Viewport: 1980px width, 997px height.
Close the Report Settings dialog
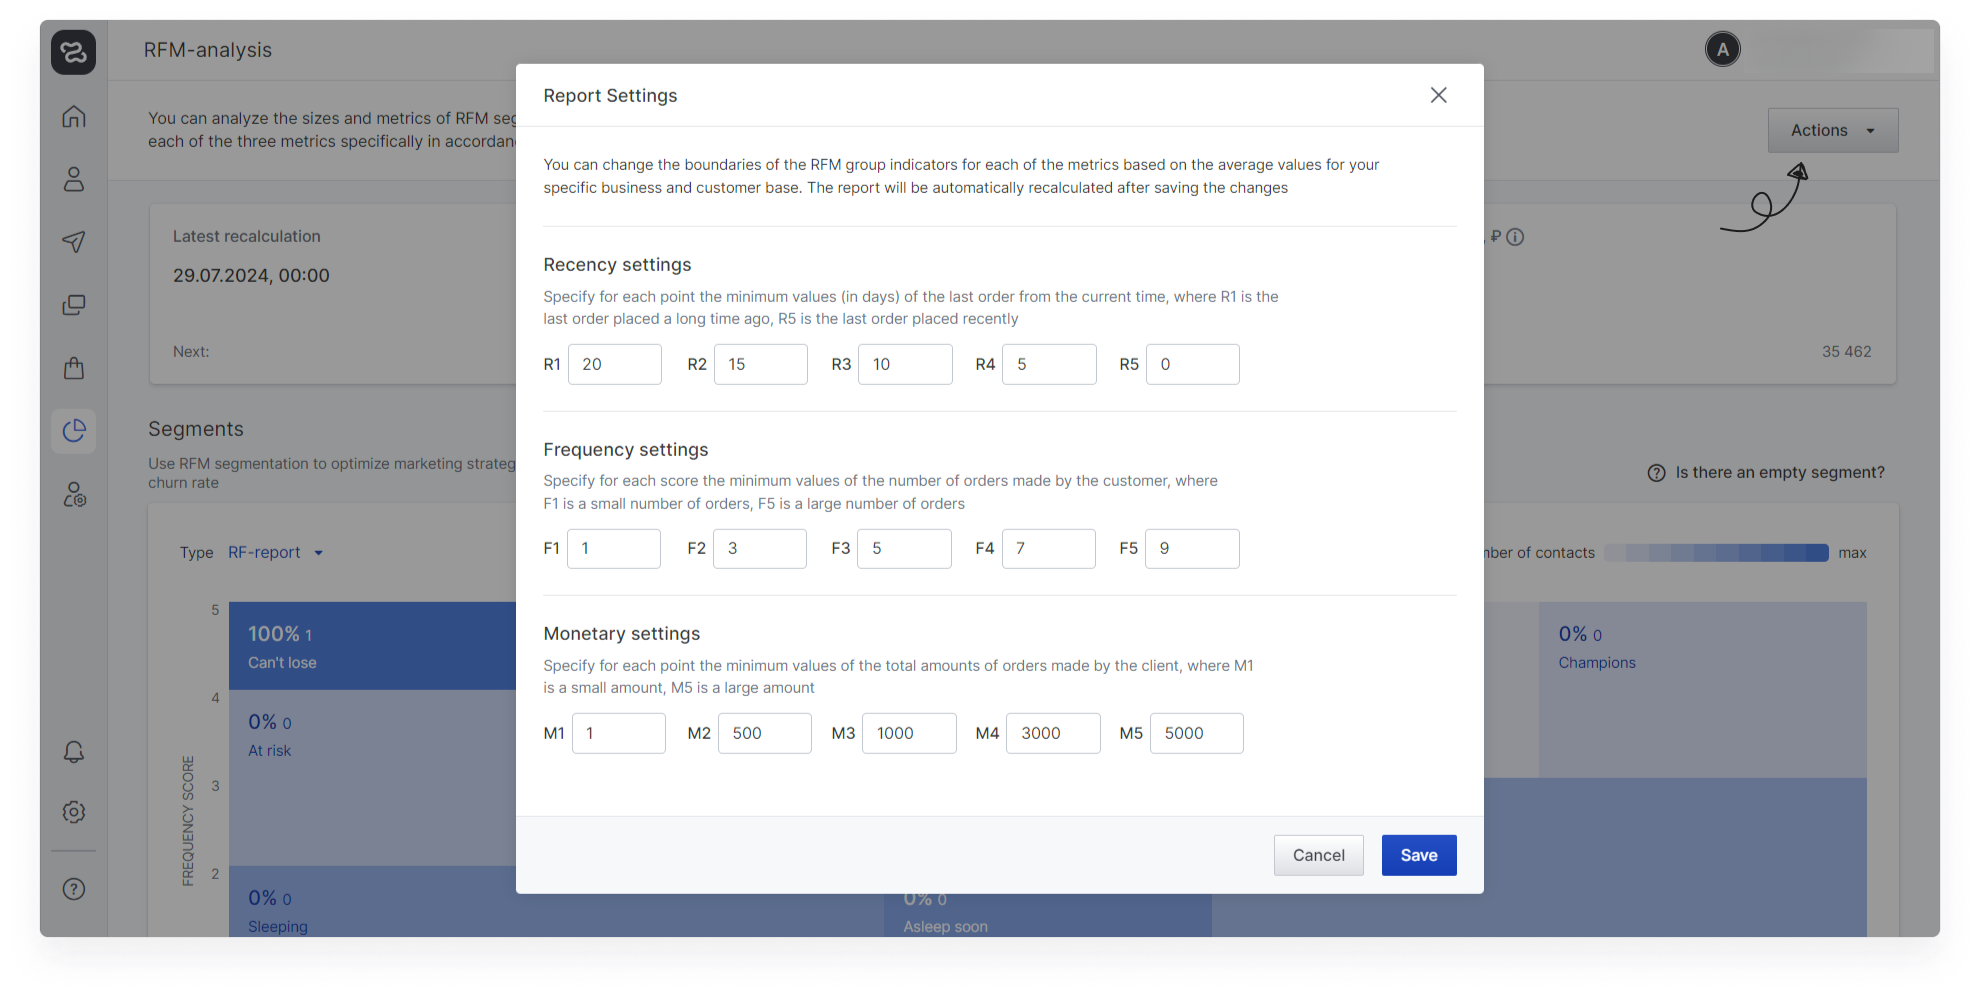coord(1438,95)
